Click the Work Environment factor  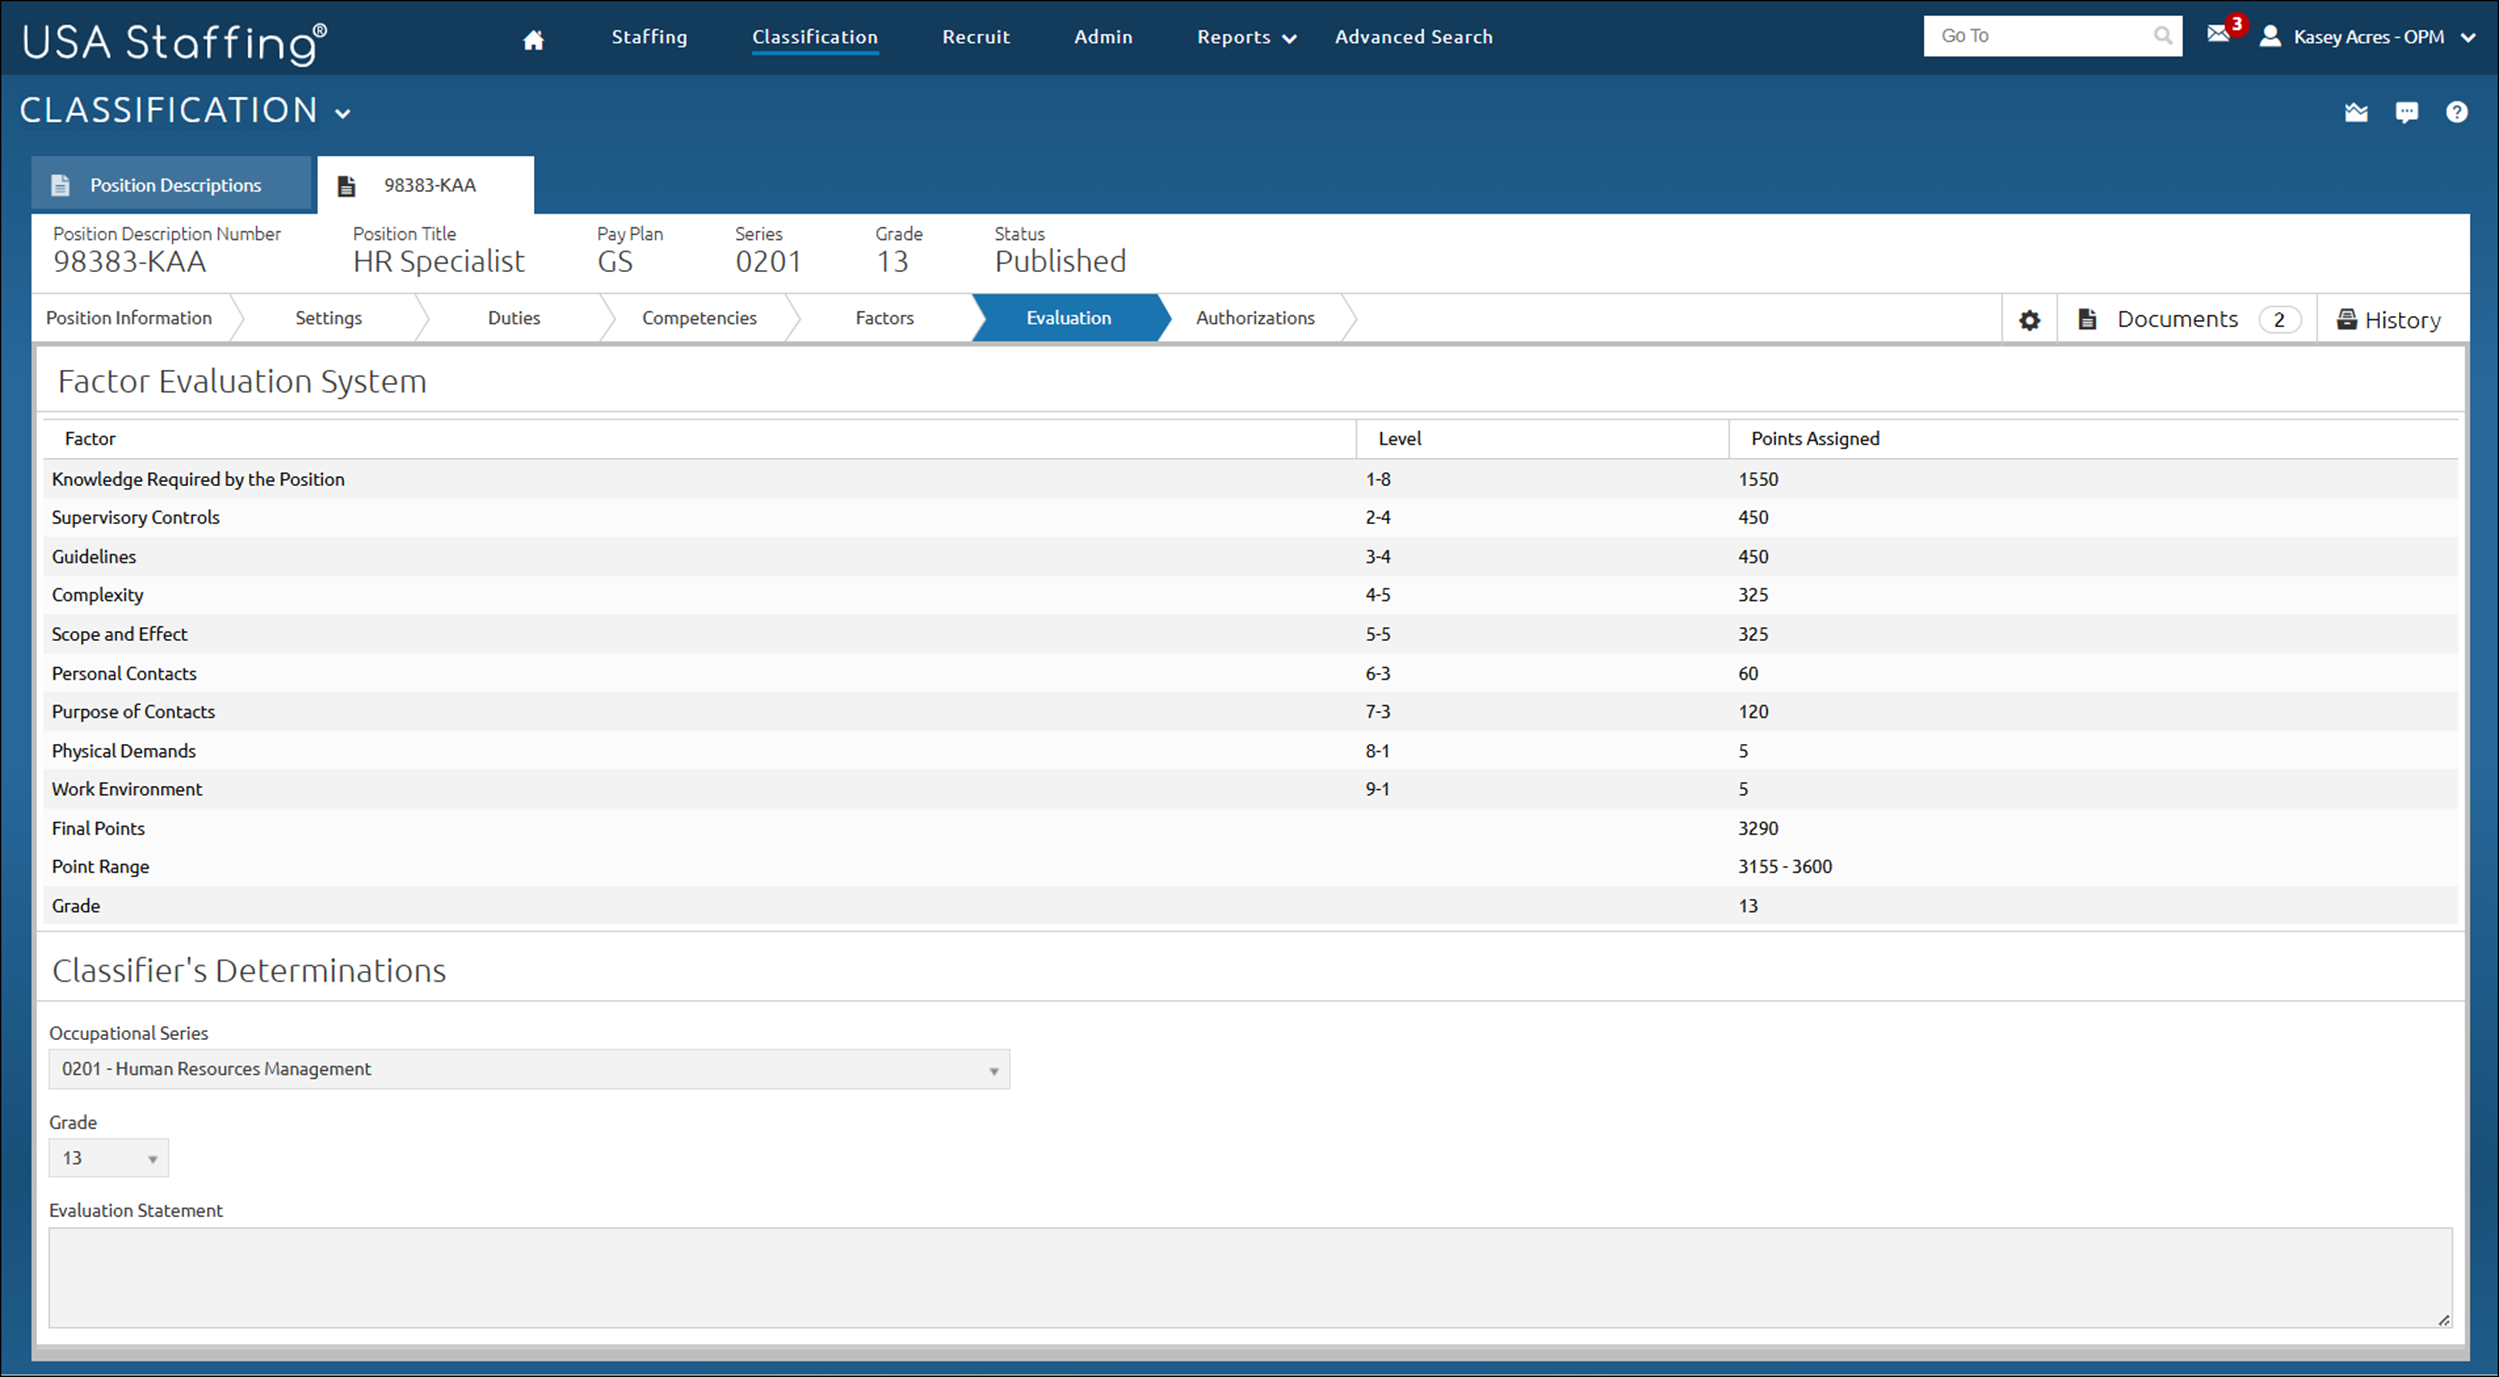tap(127, 789)
